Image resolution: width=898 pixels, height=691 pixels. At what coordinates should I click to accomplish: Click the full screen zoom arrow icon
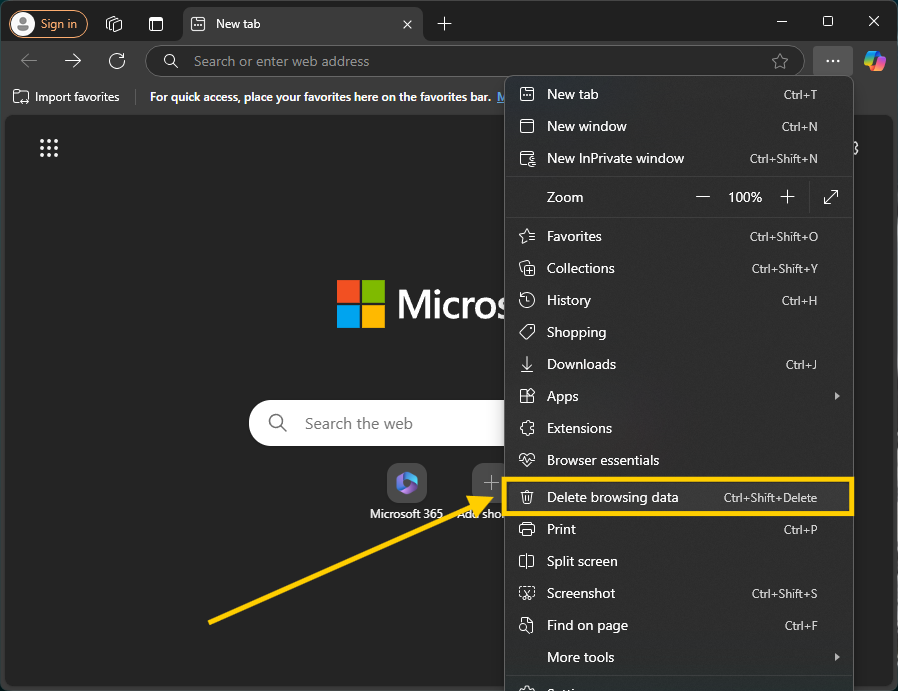coord(830,197)
